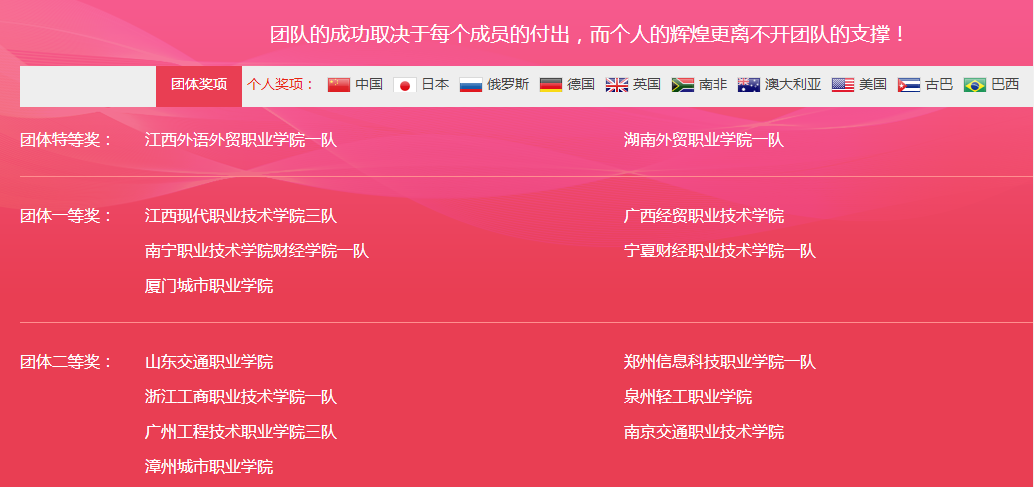Click 广西经贸职业技术学院 team name
The height and width of the screenshot is (487, 1034).
(704, 216)
